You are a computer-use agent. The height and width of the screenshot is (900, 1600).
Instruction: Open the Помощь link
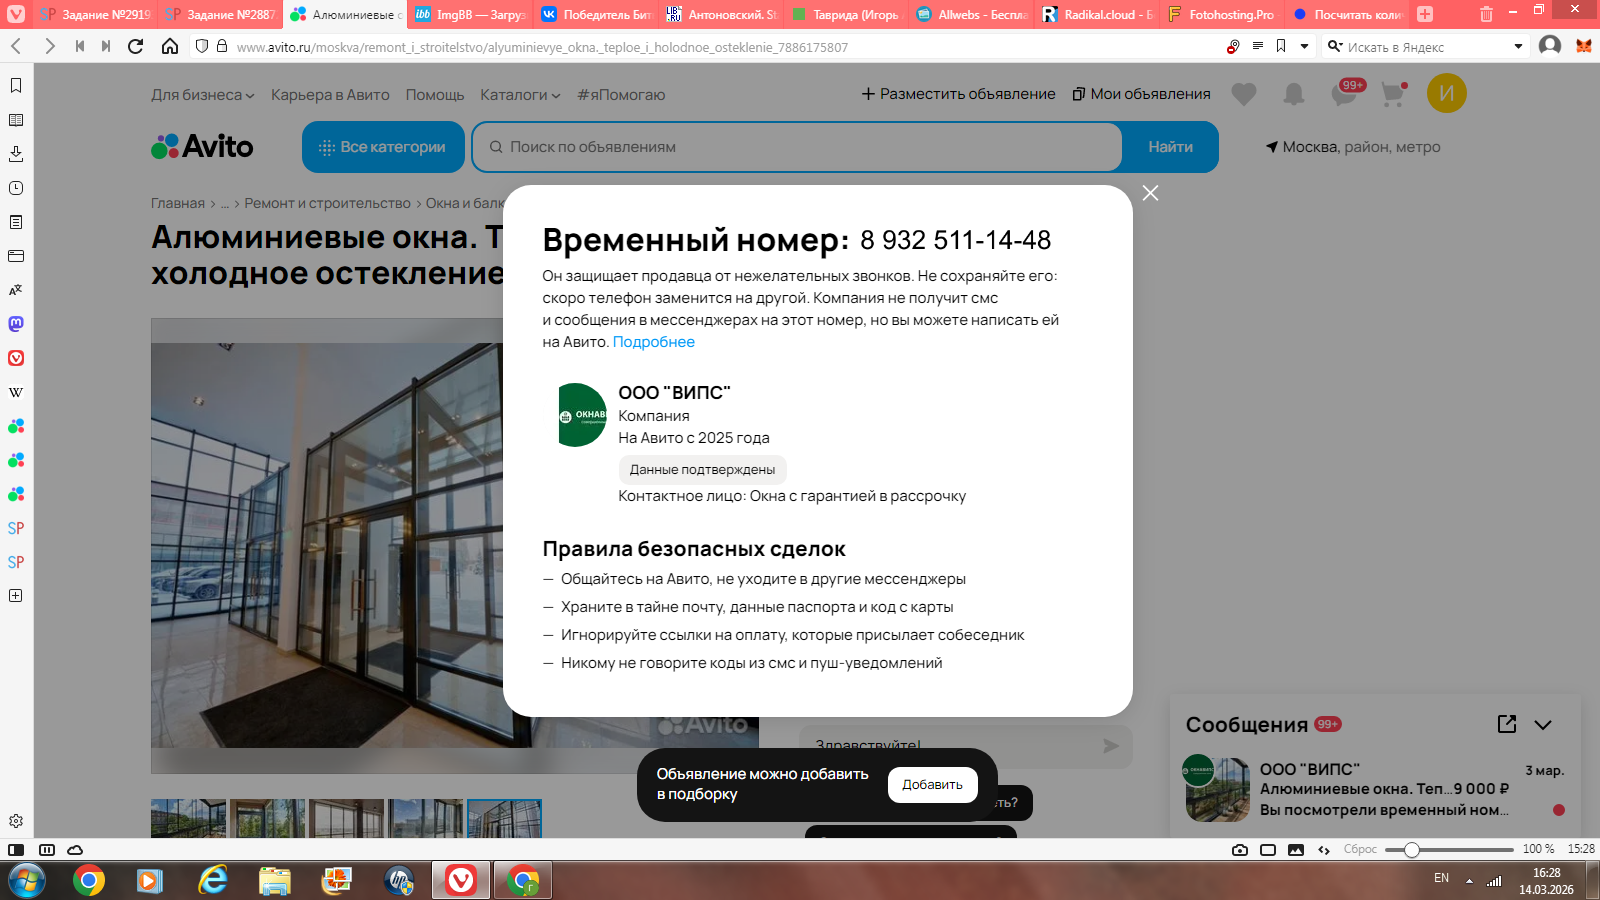tap(435, 95)
